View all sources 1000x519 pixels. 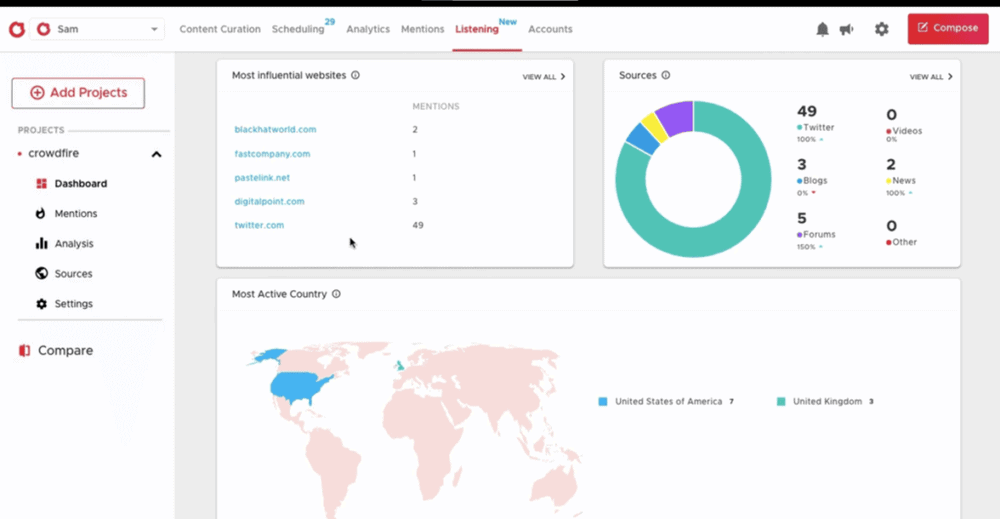pyautogui.click(x=930, y=77)
